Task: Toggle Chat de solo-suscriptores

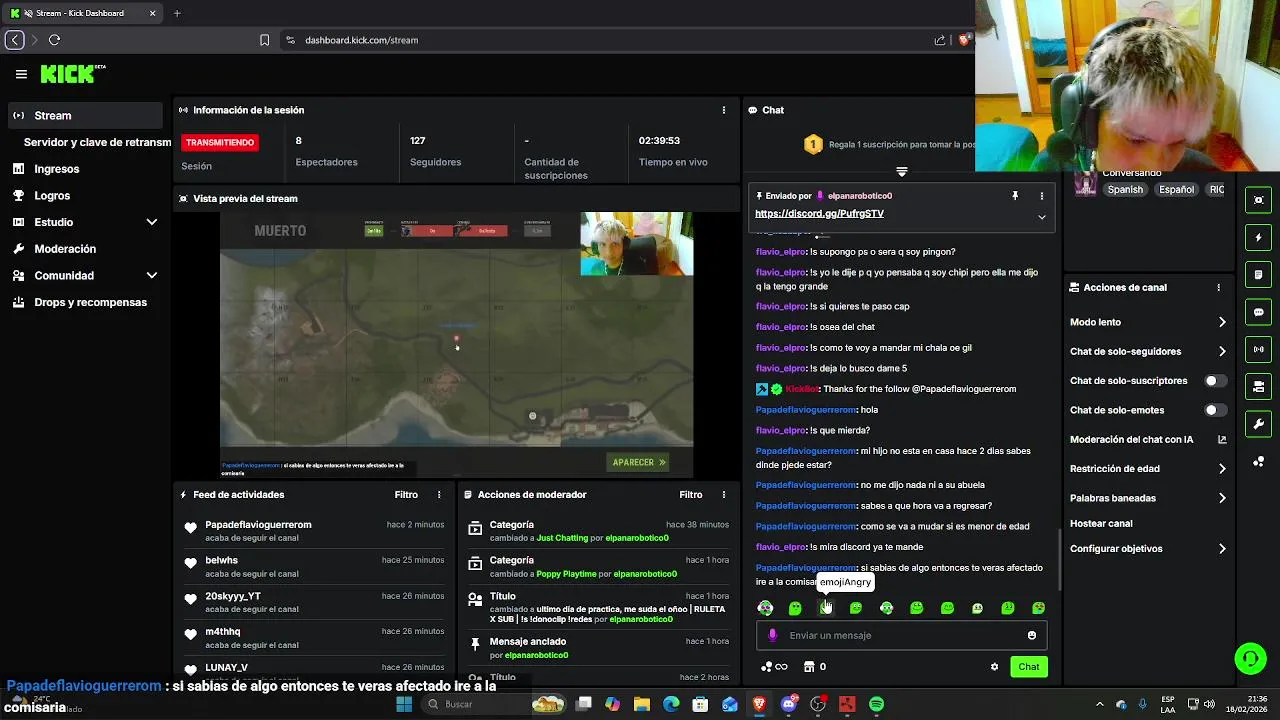Action: (x=1215, y=381)
